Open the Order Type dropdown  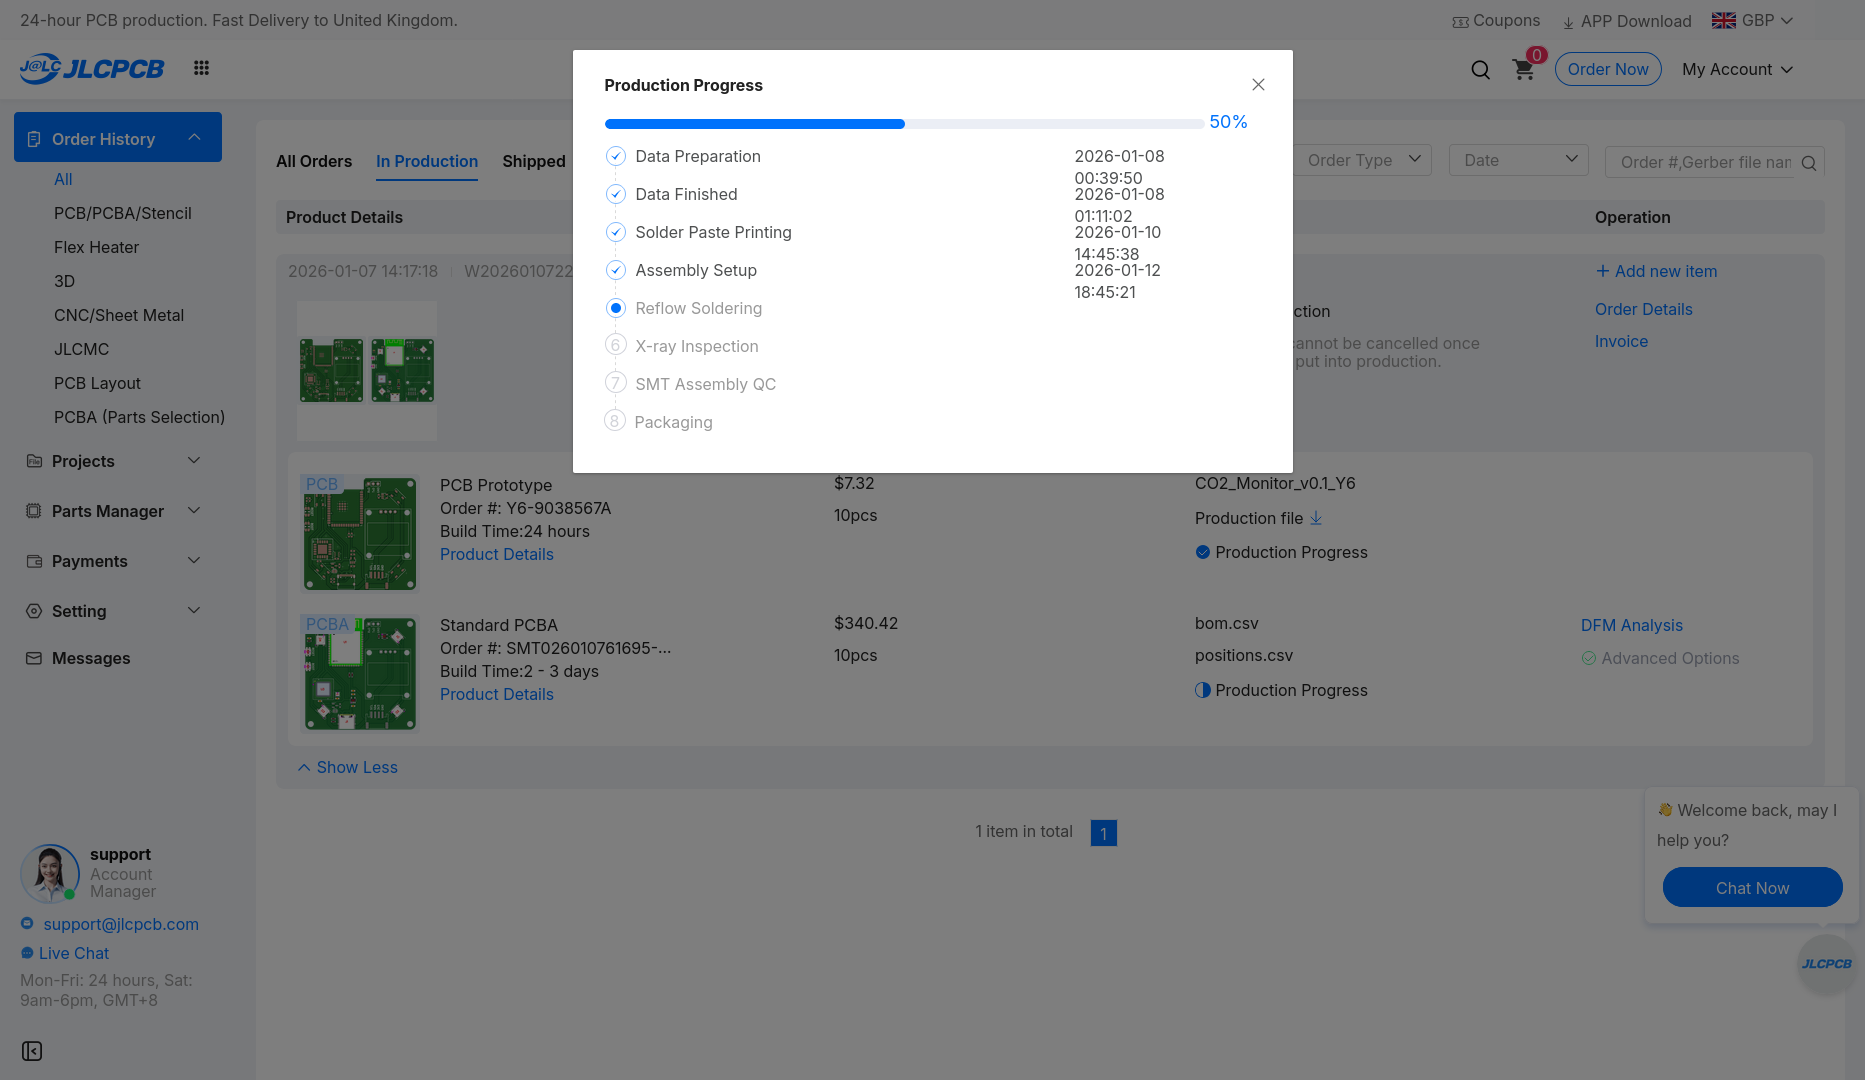pos(1364,160)
